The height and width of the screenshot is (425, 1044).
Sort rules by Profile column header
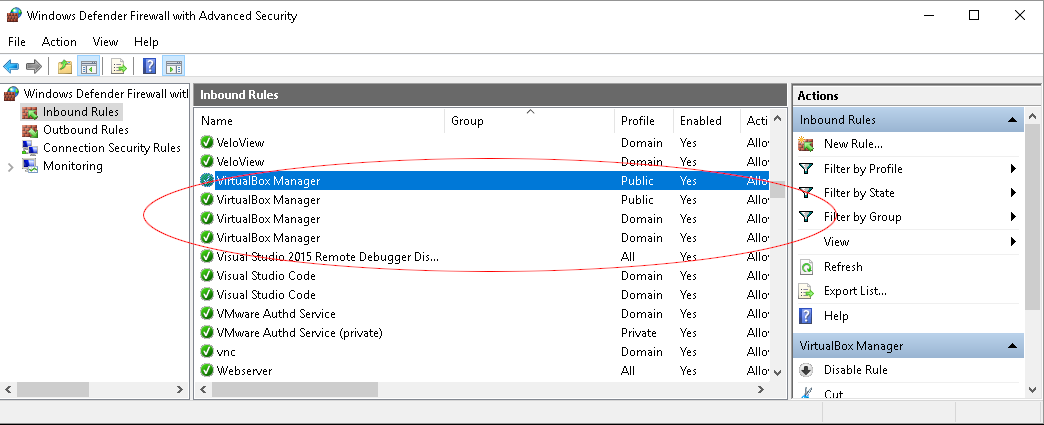pyautogui.click(x=643, y=121)
